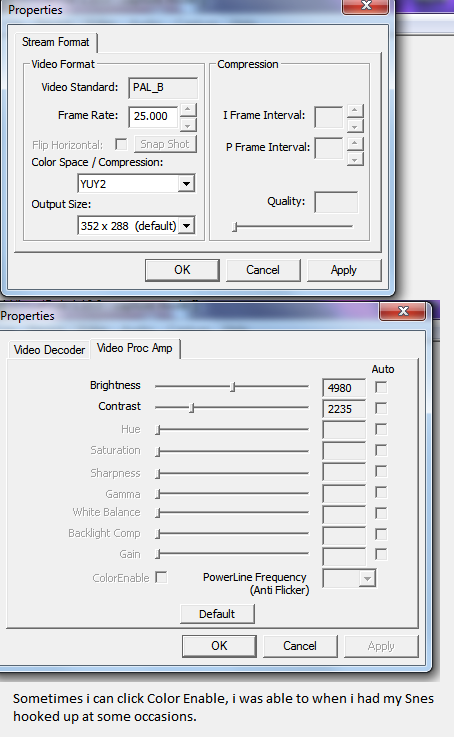Screen dimensions: 454x737
Task: Enable Auto checkbox for Brightness
Action: [x=381, y=387]
